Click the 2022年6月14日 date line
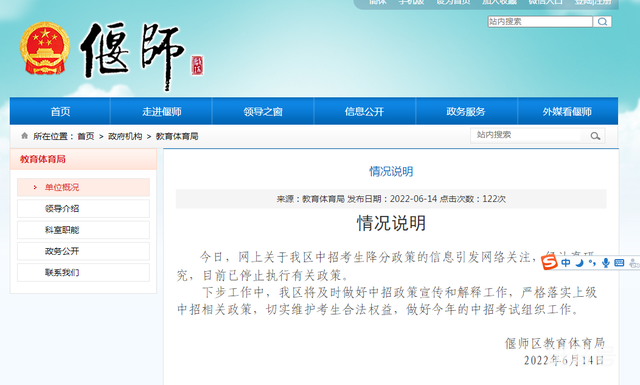Image resolution: width=640 pixels, height=385 pixels. tap(564, 360)
